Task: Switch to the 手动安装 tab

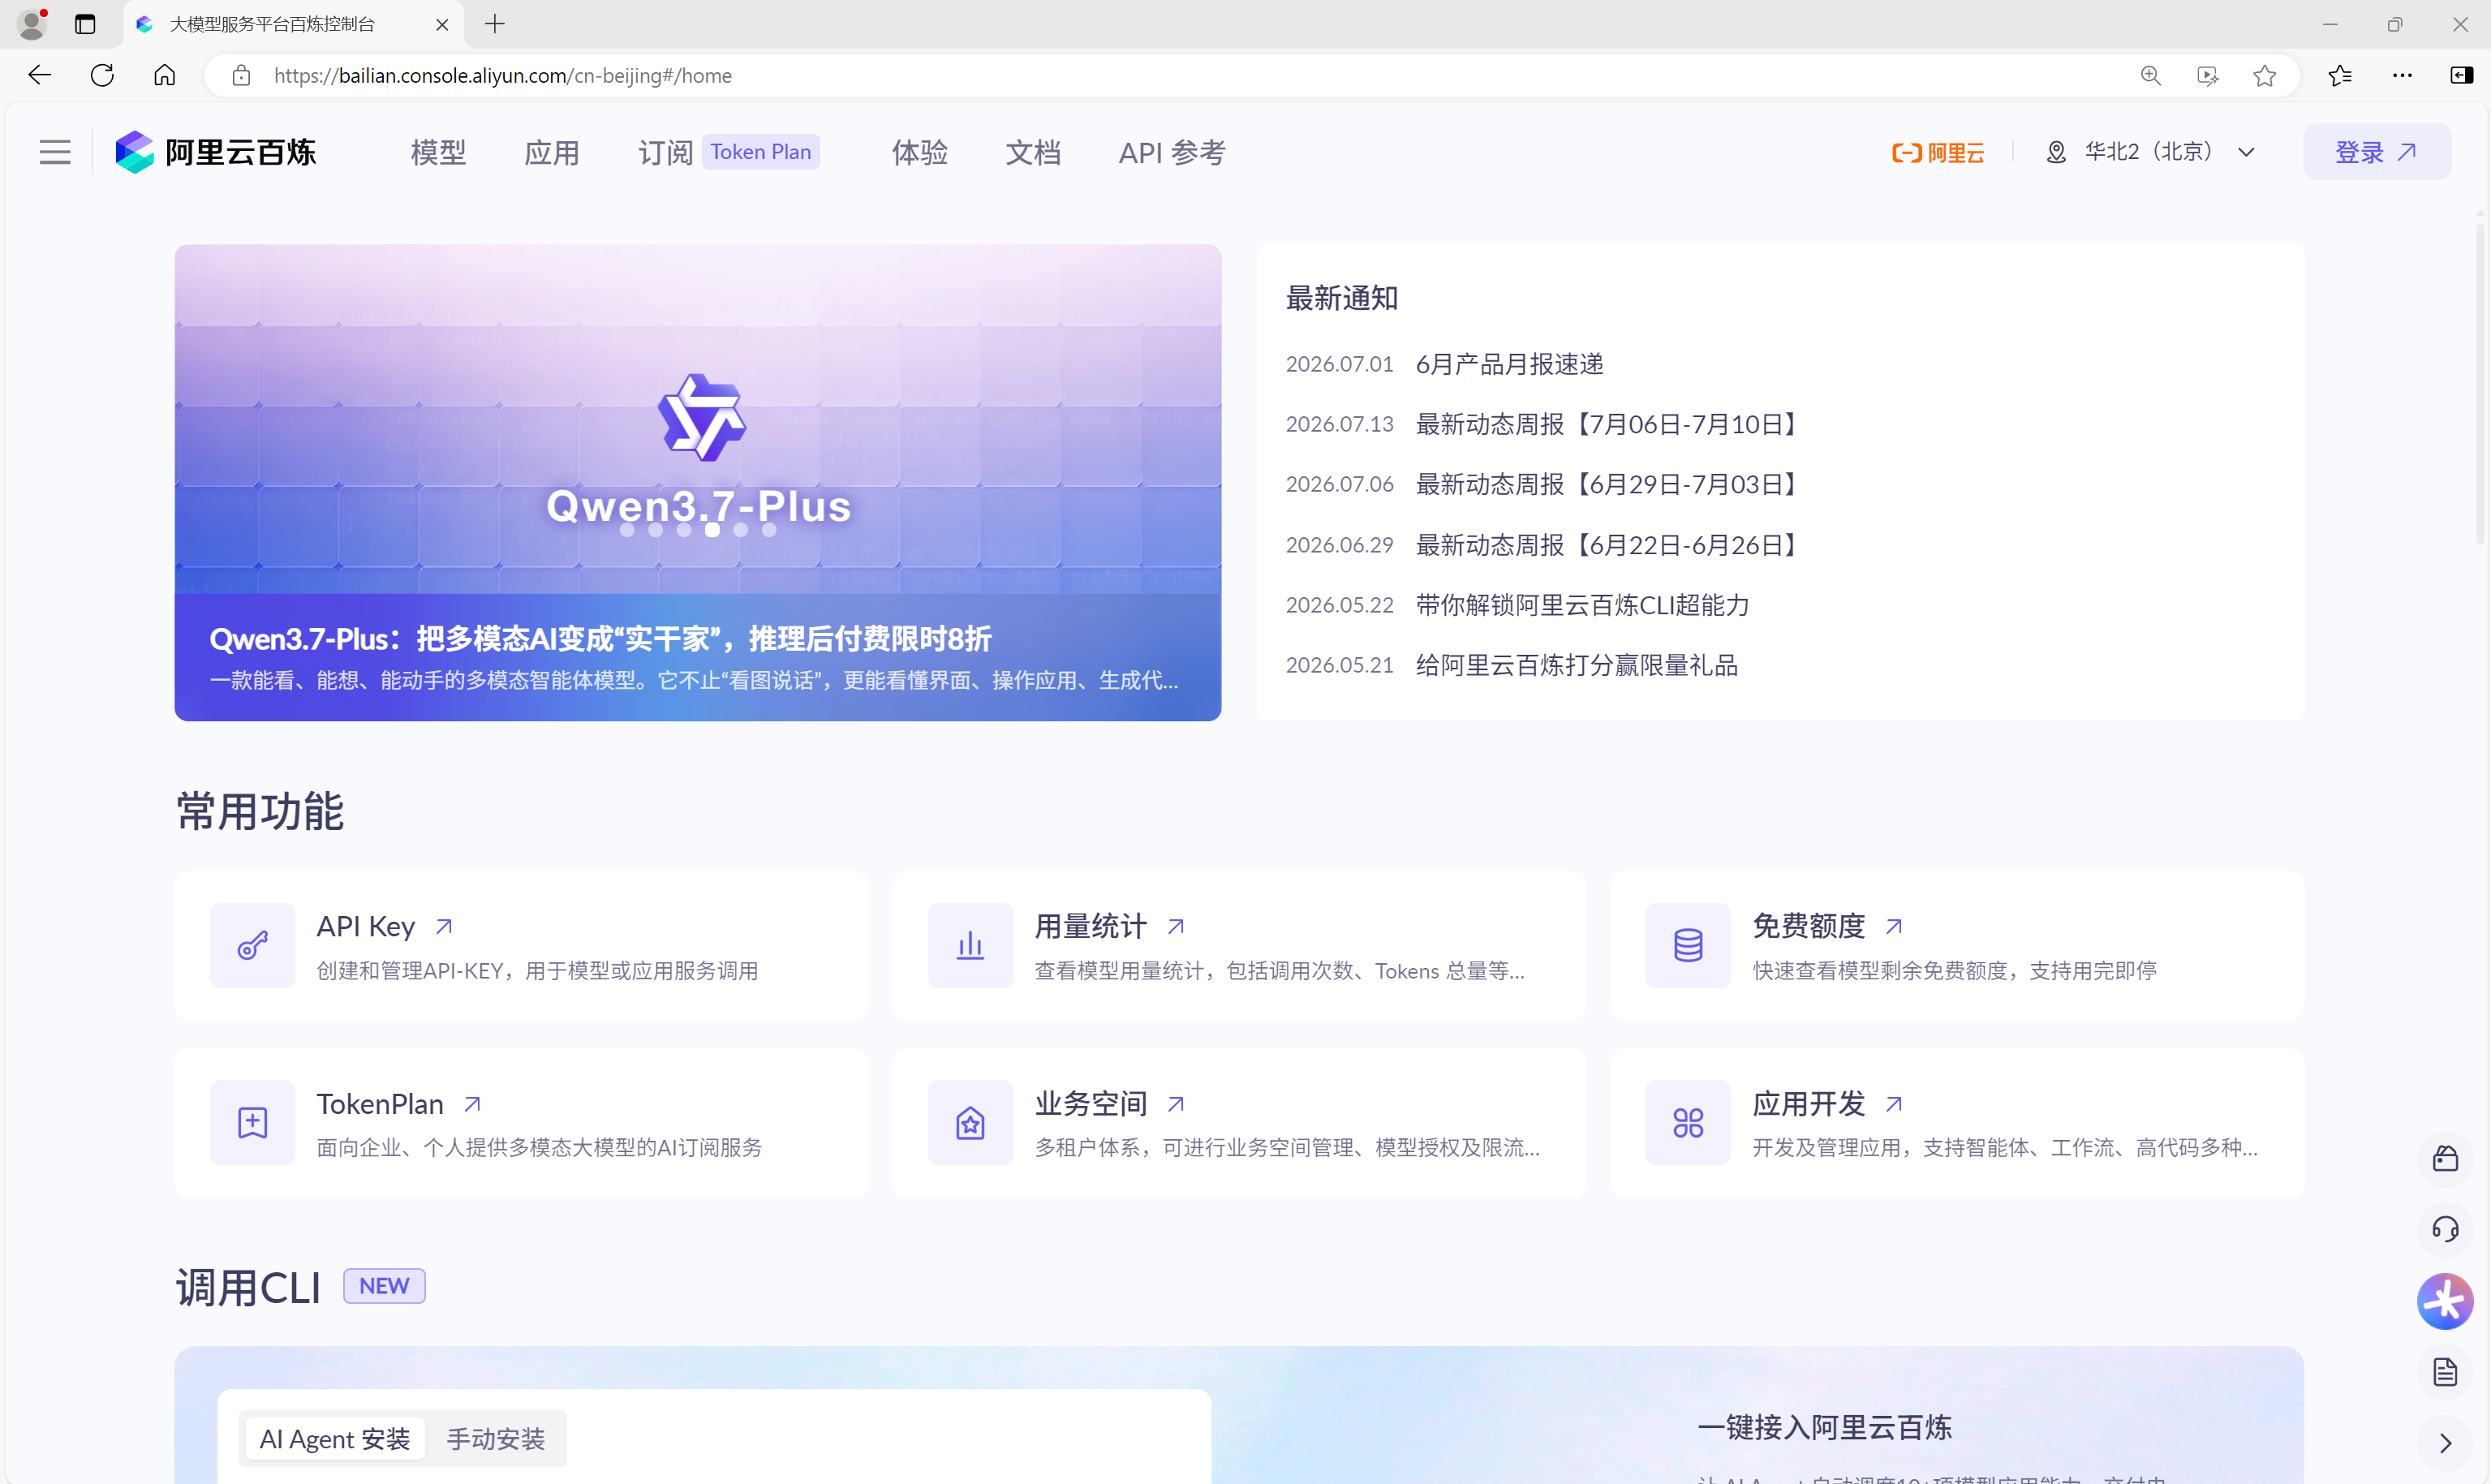Action: [496, 1439]
